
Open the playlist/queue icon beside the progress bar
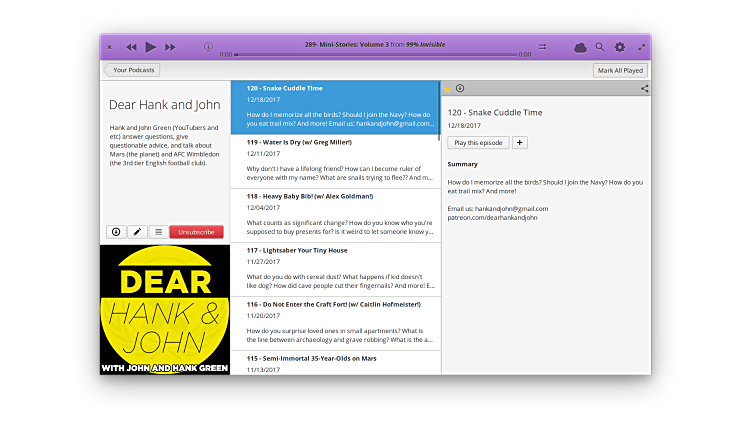click(542, 47)
